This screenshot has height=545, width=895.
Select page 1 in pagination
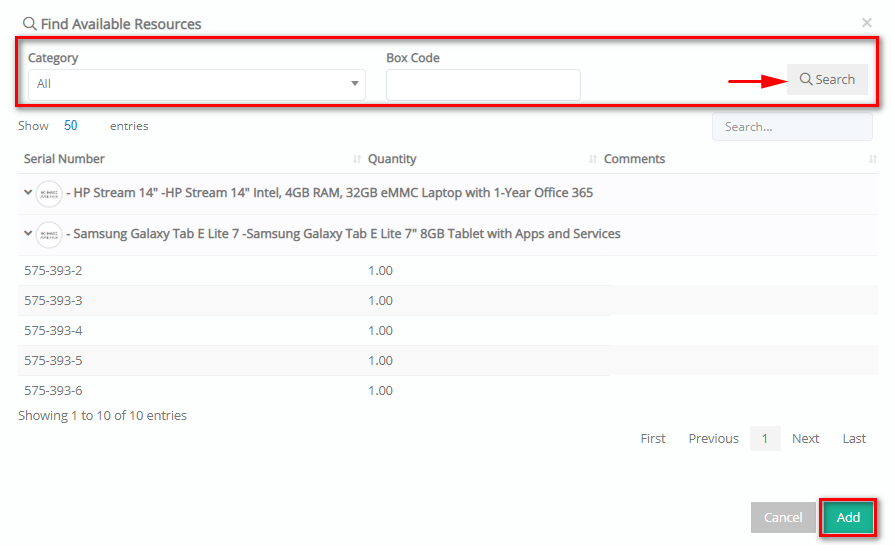coord(765,438)
